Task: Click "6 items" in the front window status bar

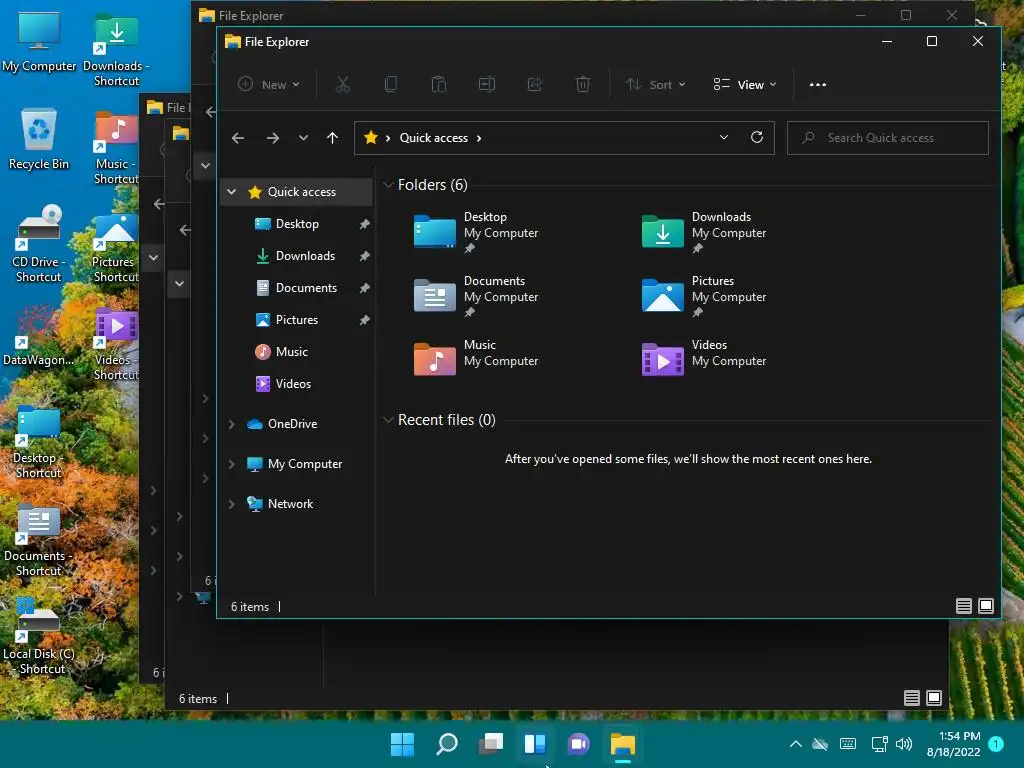Action: coord(250,607)
